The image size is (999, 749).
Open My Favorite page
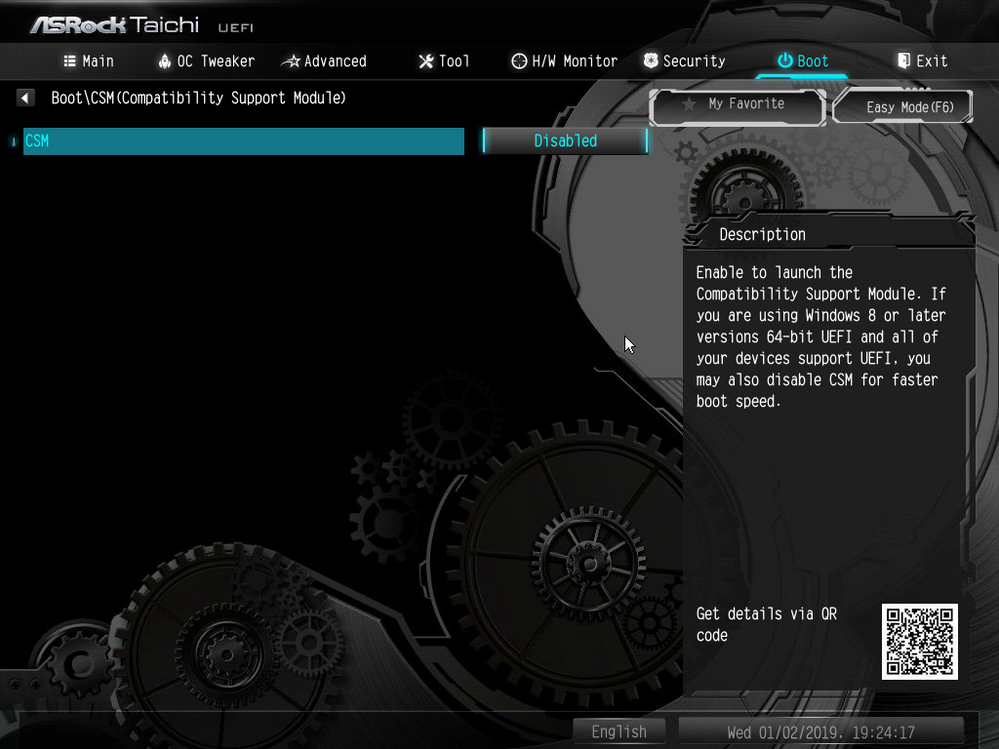738,106
